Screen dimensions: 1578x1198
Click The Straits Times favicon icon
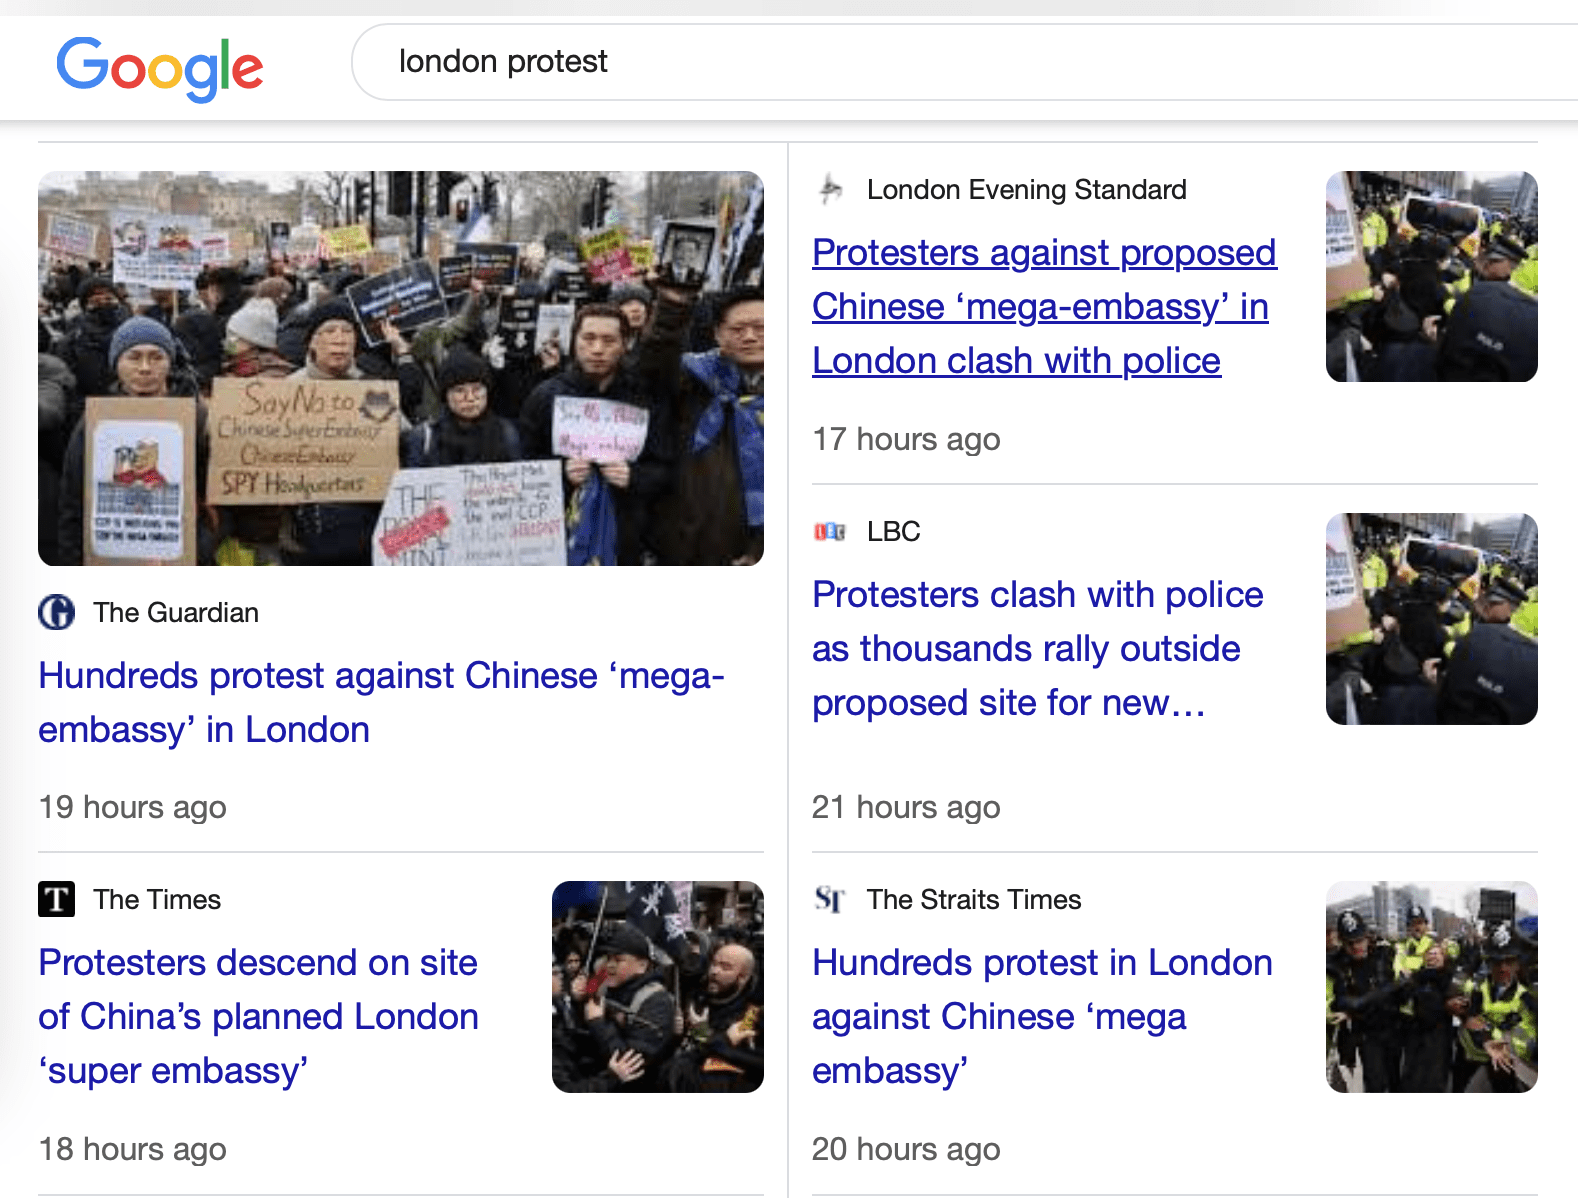tap(830, 899)
